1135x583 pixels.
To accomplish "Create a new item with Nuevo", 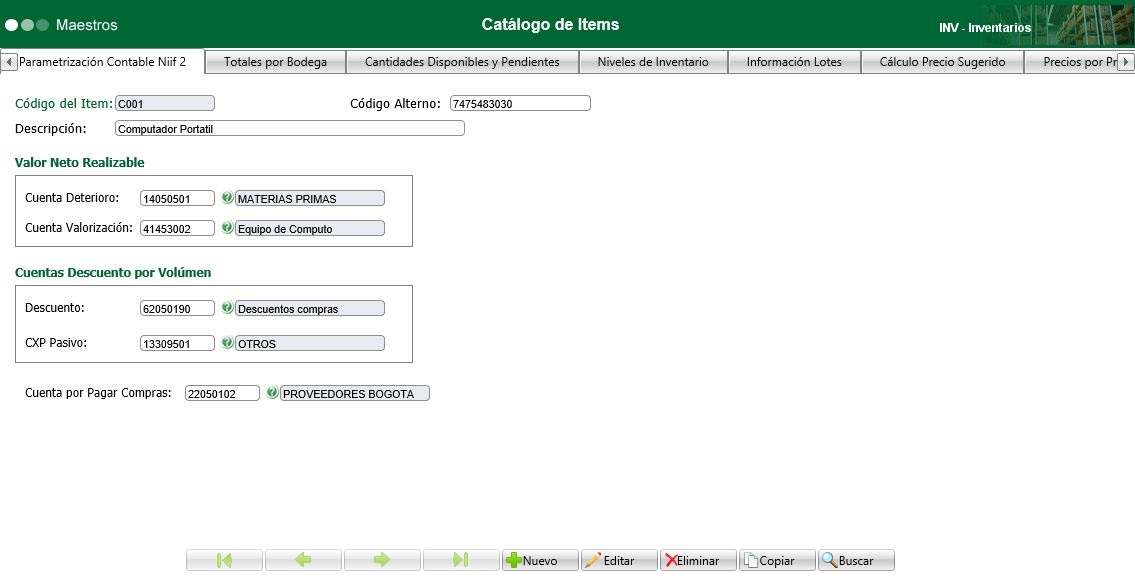I will click(x=539, y=560).
